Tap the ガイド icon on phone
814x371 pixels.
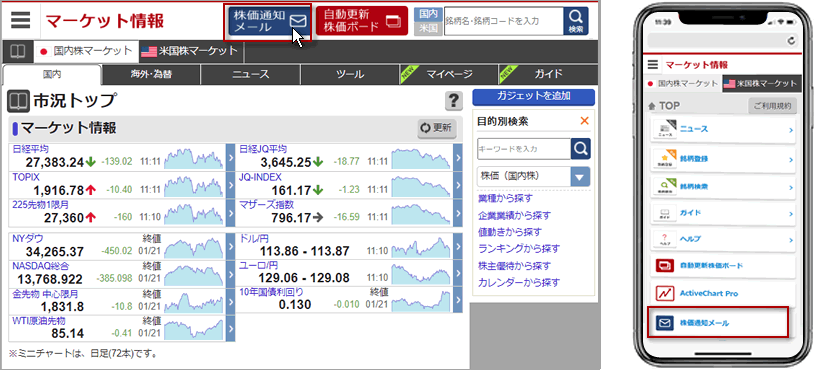[664, 213]
